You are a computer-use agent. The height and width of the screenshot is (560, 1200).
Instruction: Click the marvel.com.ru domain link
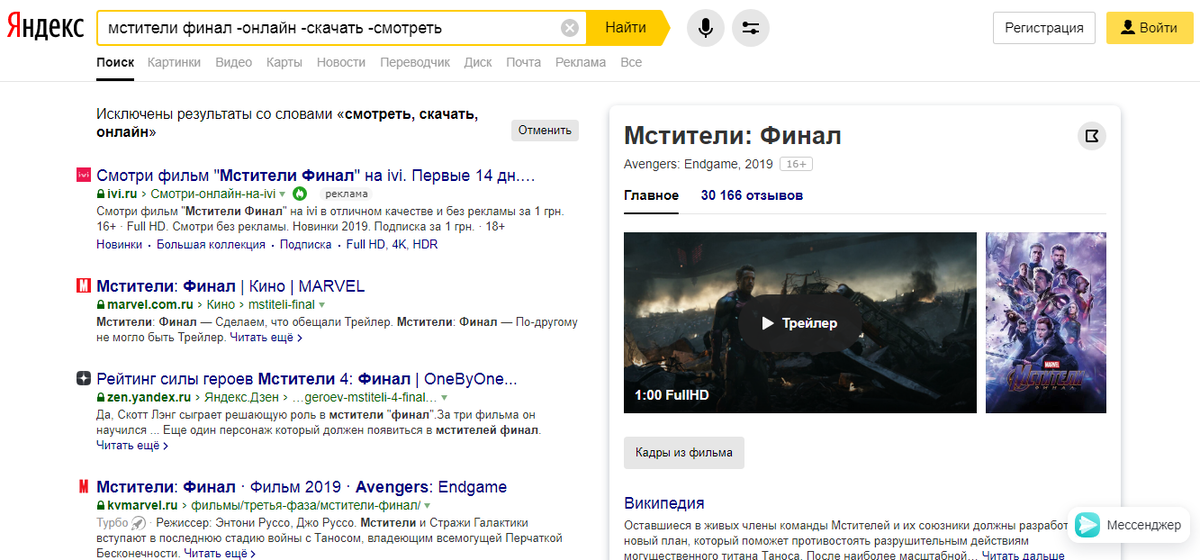point(149,304)
